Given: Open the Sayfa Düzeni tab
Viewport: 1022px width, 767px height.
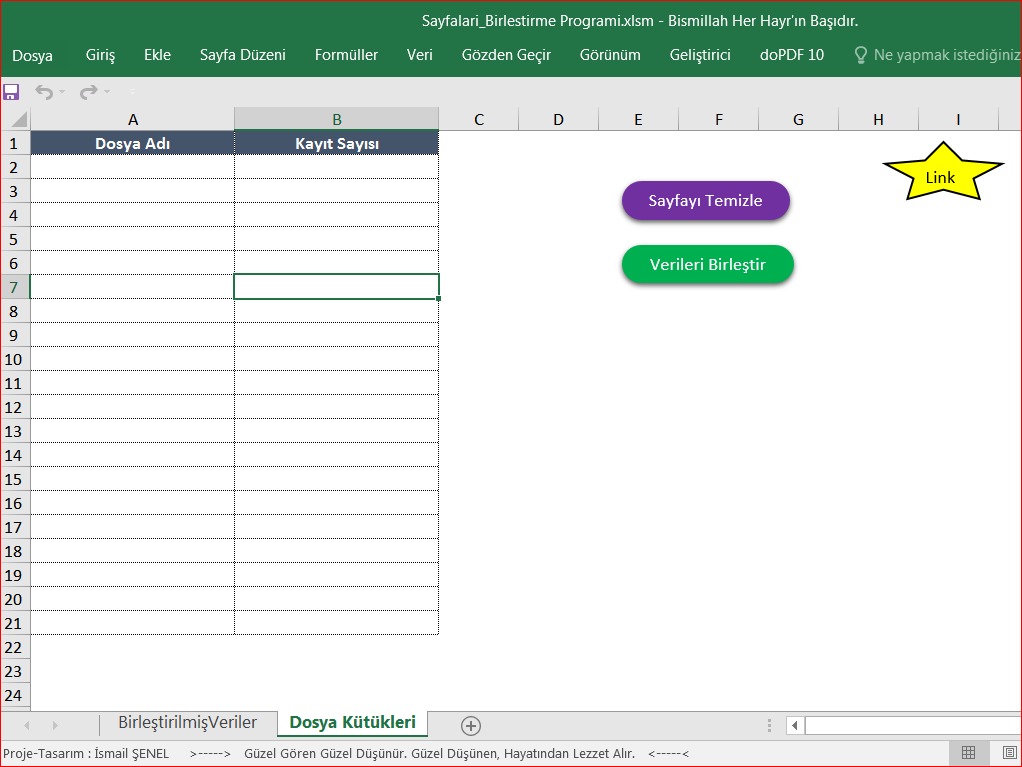Looking at the screenshot, I should [242, 55].
